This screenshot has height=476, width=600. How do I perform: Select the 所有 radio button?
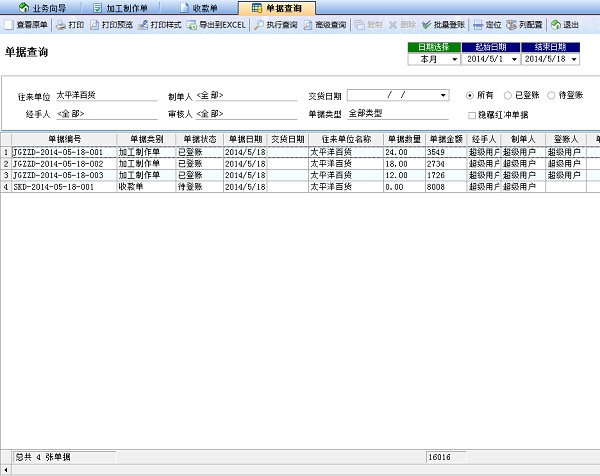471,95
